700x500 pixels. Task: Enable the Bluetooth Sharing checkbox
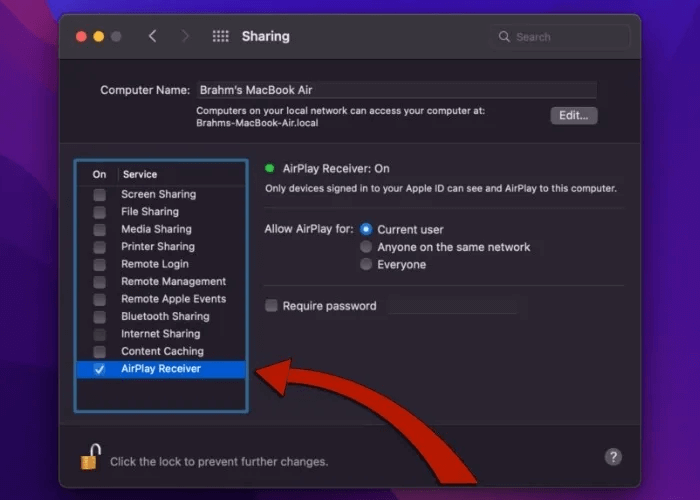tap(100, 317)
